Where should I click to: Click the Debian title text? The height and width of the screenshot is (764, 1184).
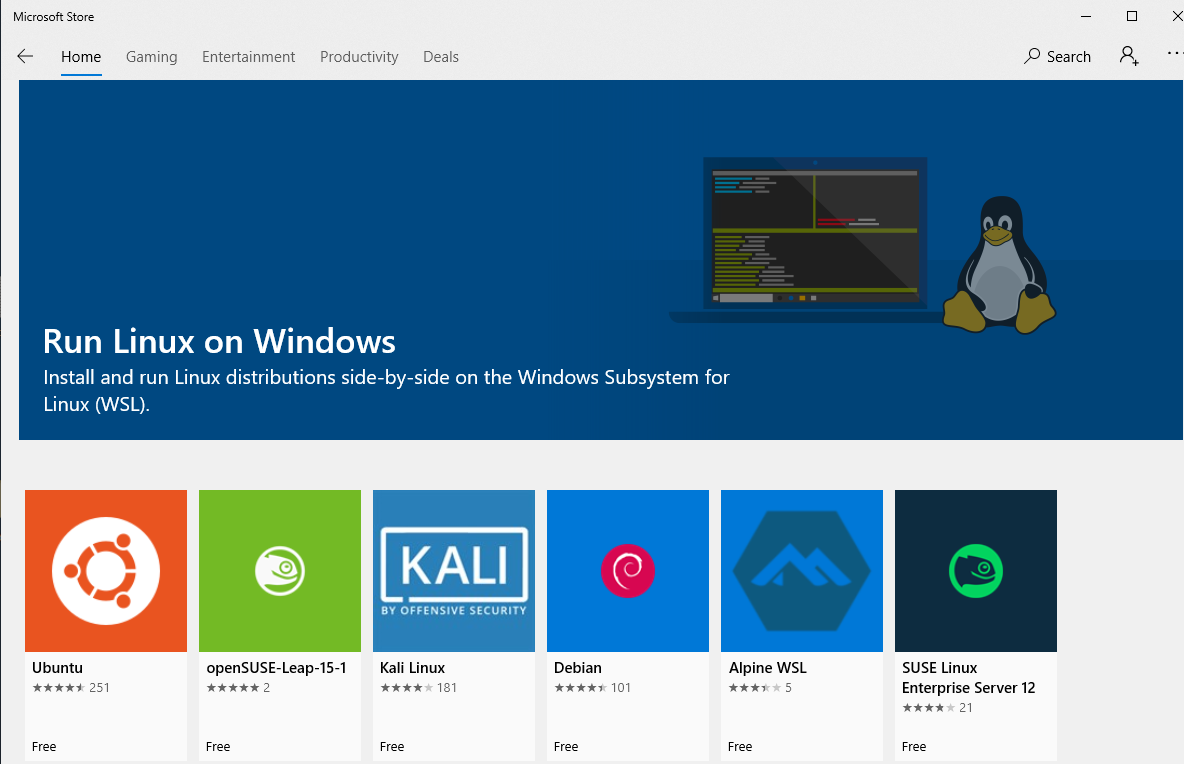click(578, 668)
